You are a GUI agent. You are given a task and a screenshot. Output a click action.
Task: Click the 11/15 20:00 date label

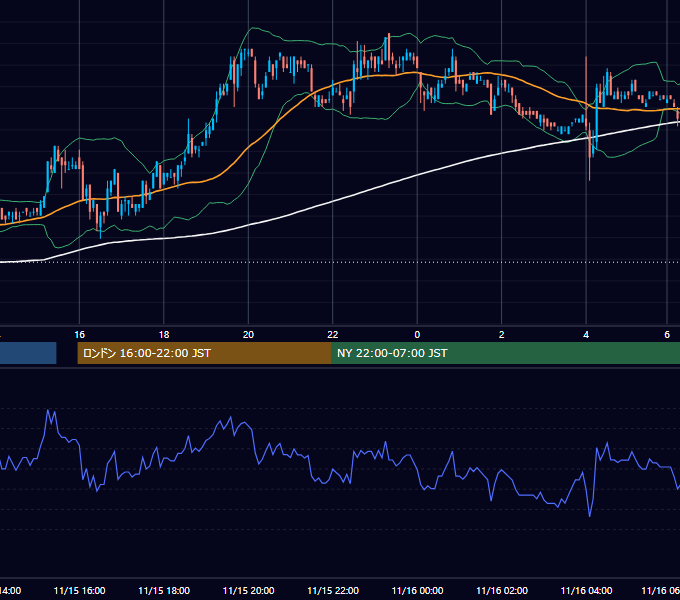pos(248,590)
